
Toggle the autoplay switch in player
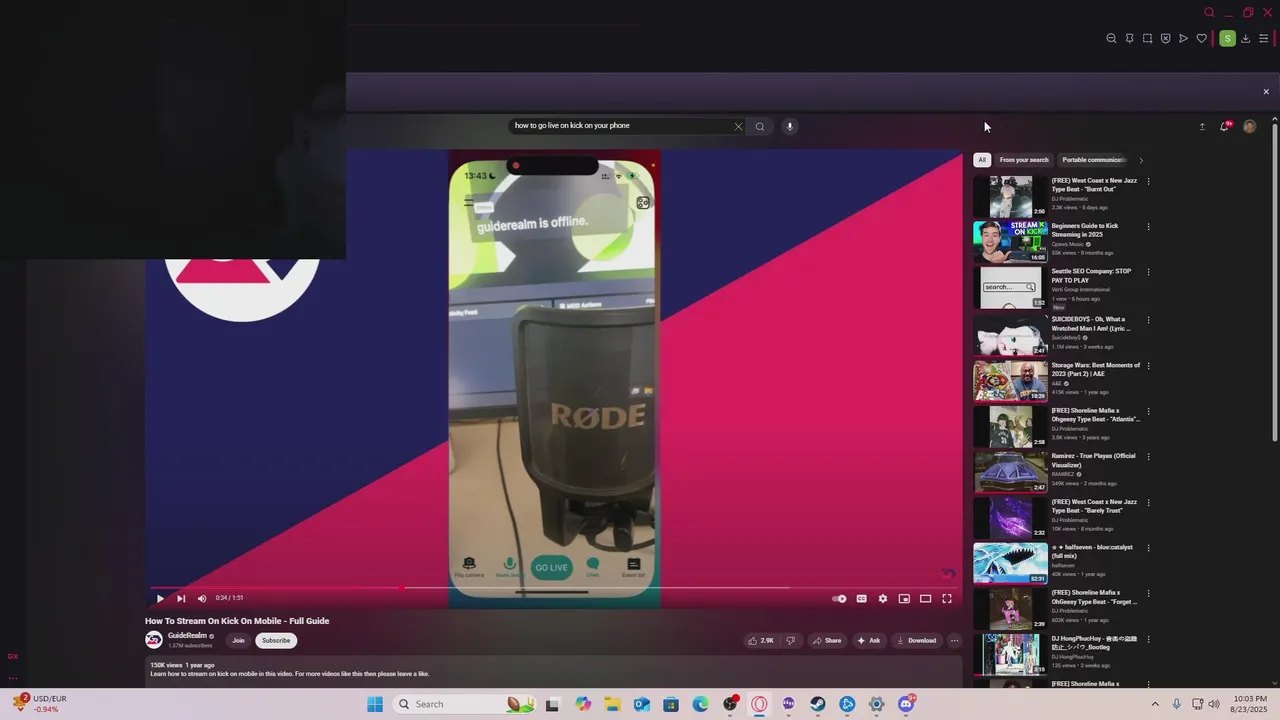click(x=840, y=599)
